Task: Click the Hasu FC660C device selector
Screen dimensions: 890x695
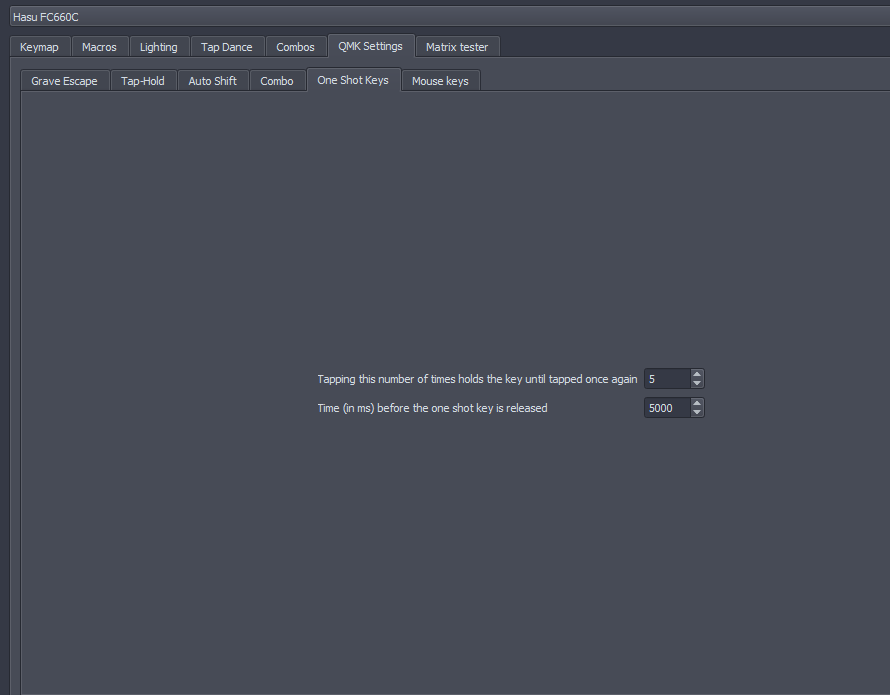Action: point(450,17)
